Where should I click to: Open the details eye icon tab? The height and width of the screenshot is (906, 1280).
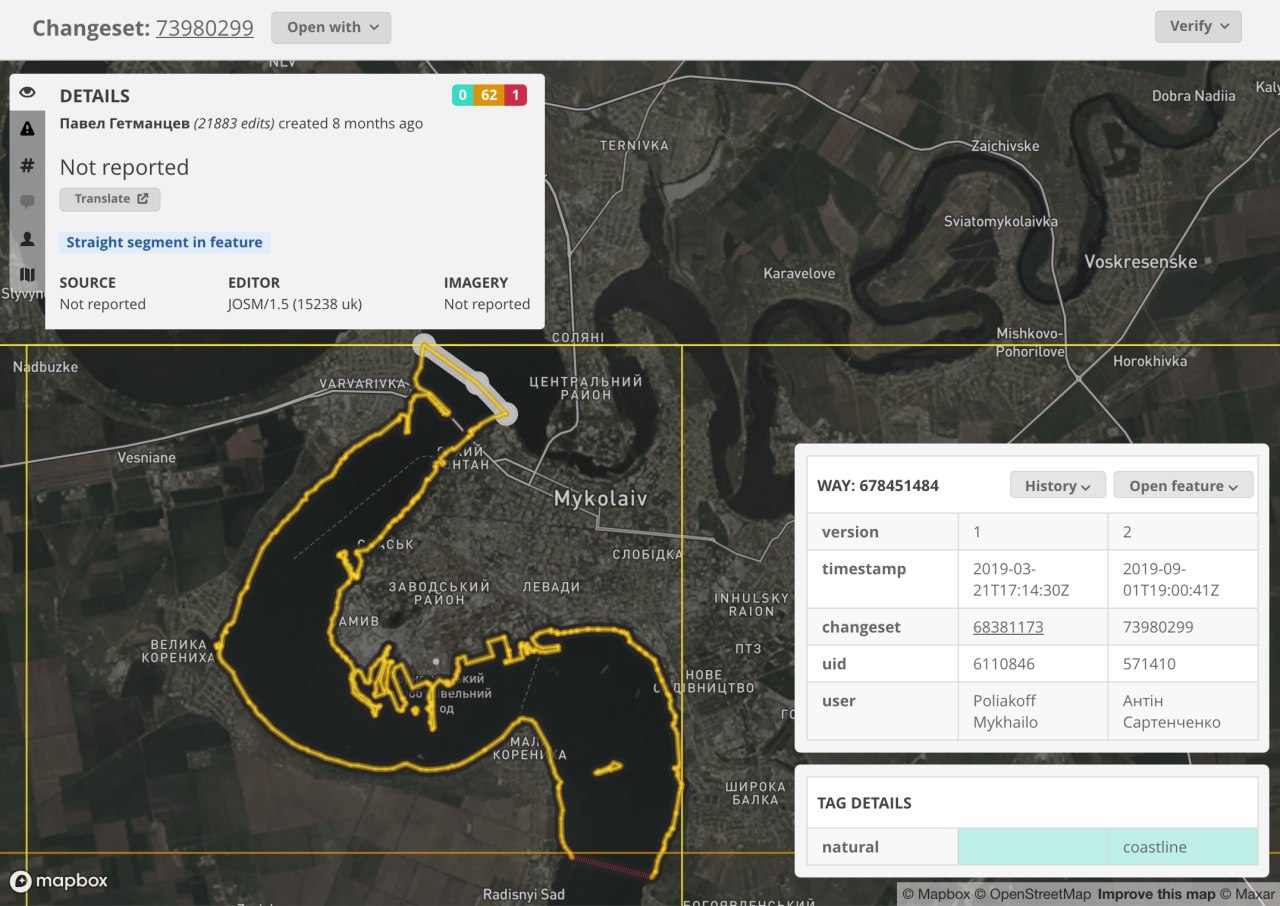[x=27, y=92]
